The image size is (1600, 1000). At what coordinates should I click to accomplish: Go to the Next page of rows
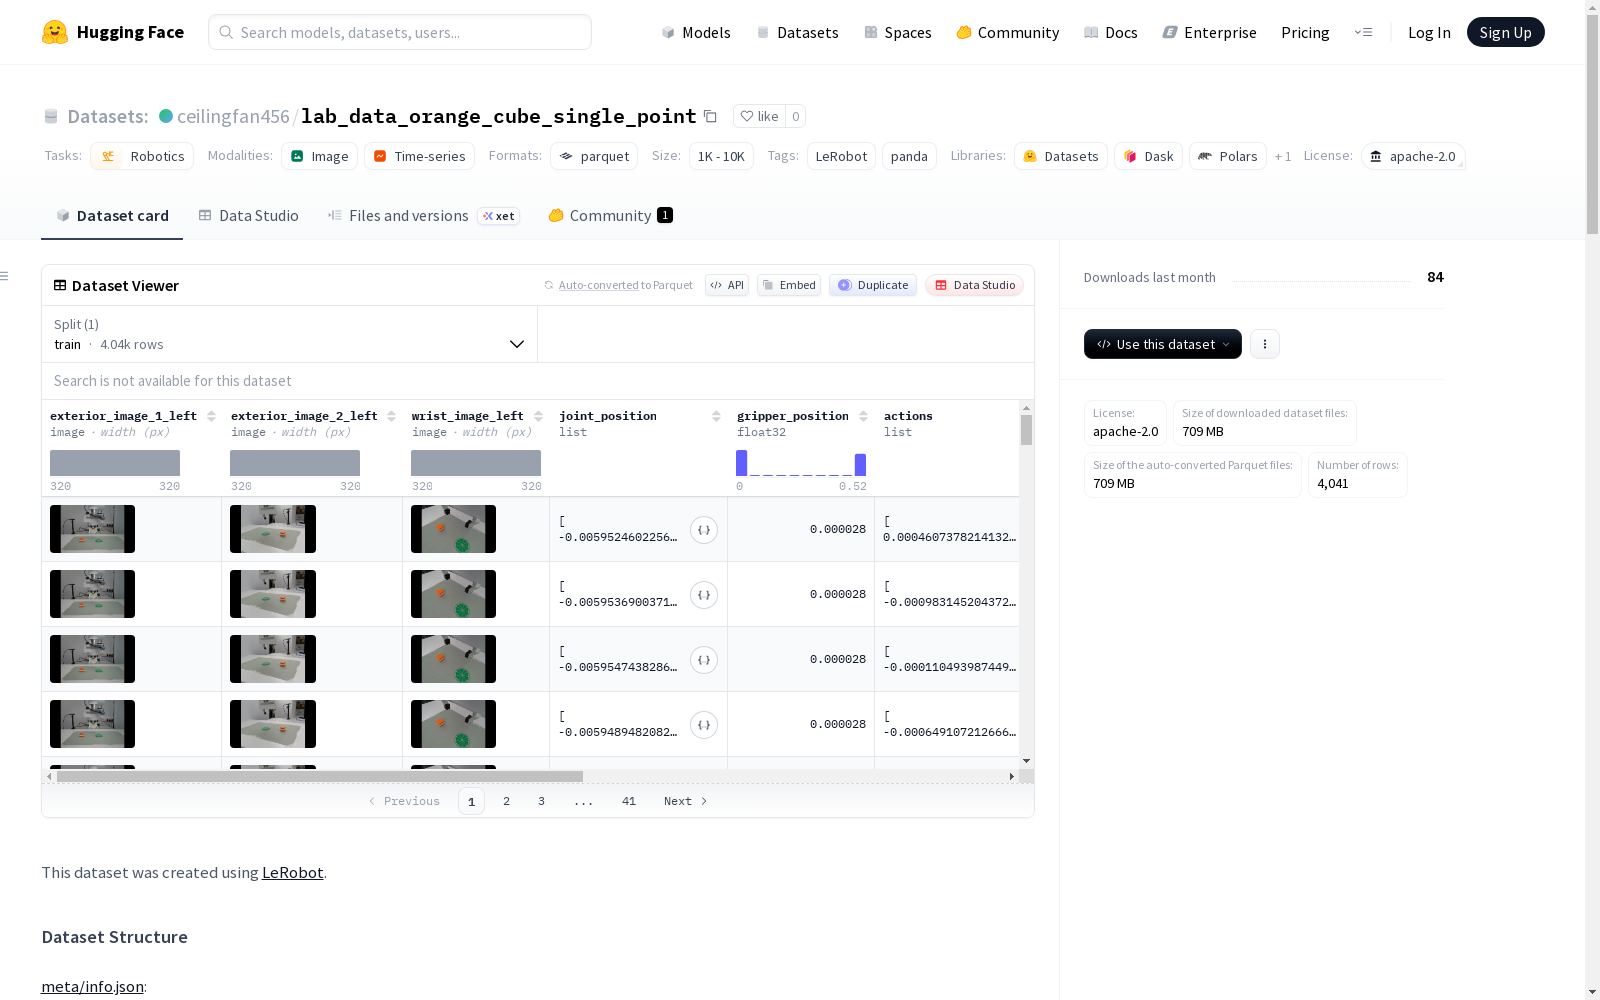685,801
